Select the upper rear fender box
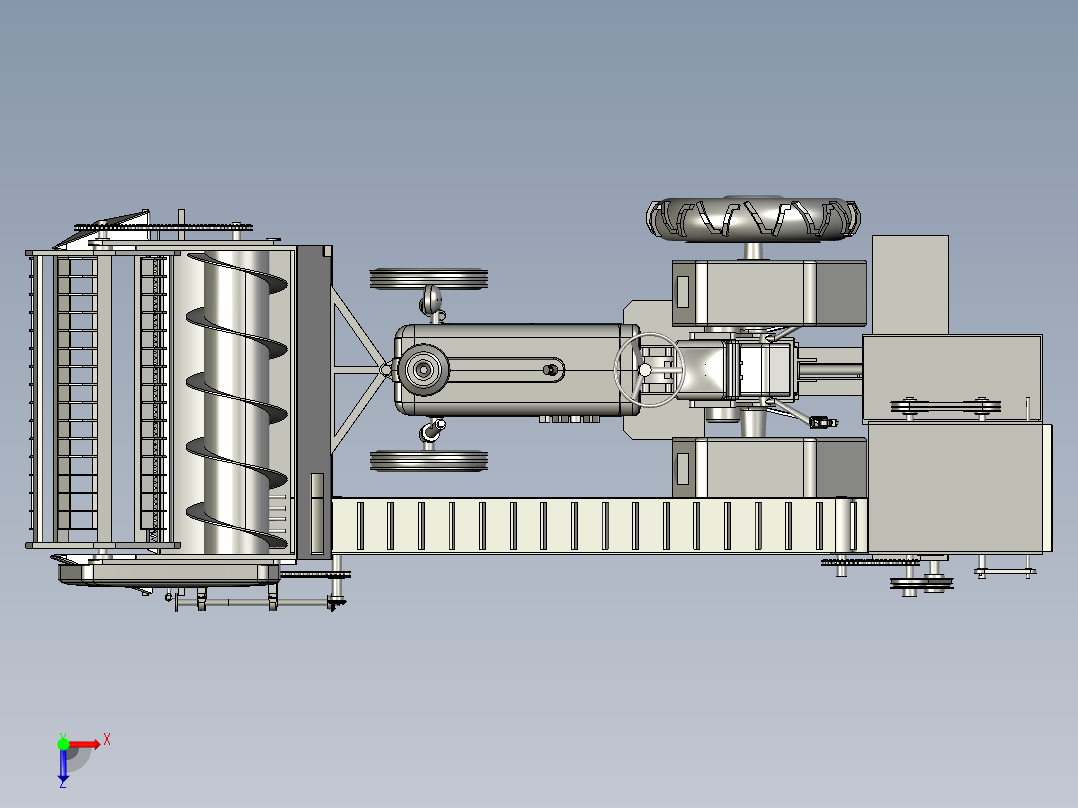The image size is (1078, 808). pyautogui.click(x=769, y=293)
